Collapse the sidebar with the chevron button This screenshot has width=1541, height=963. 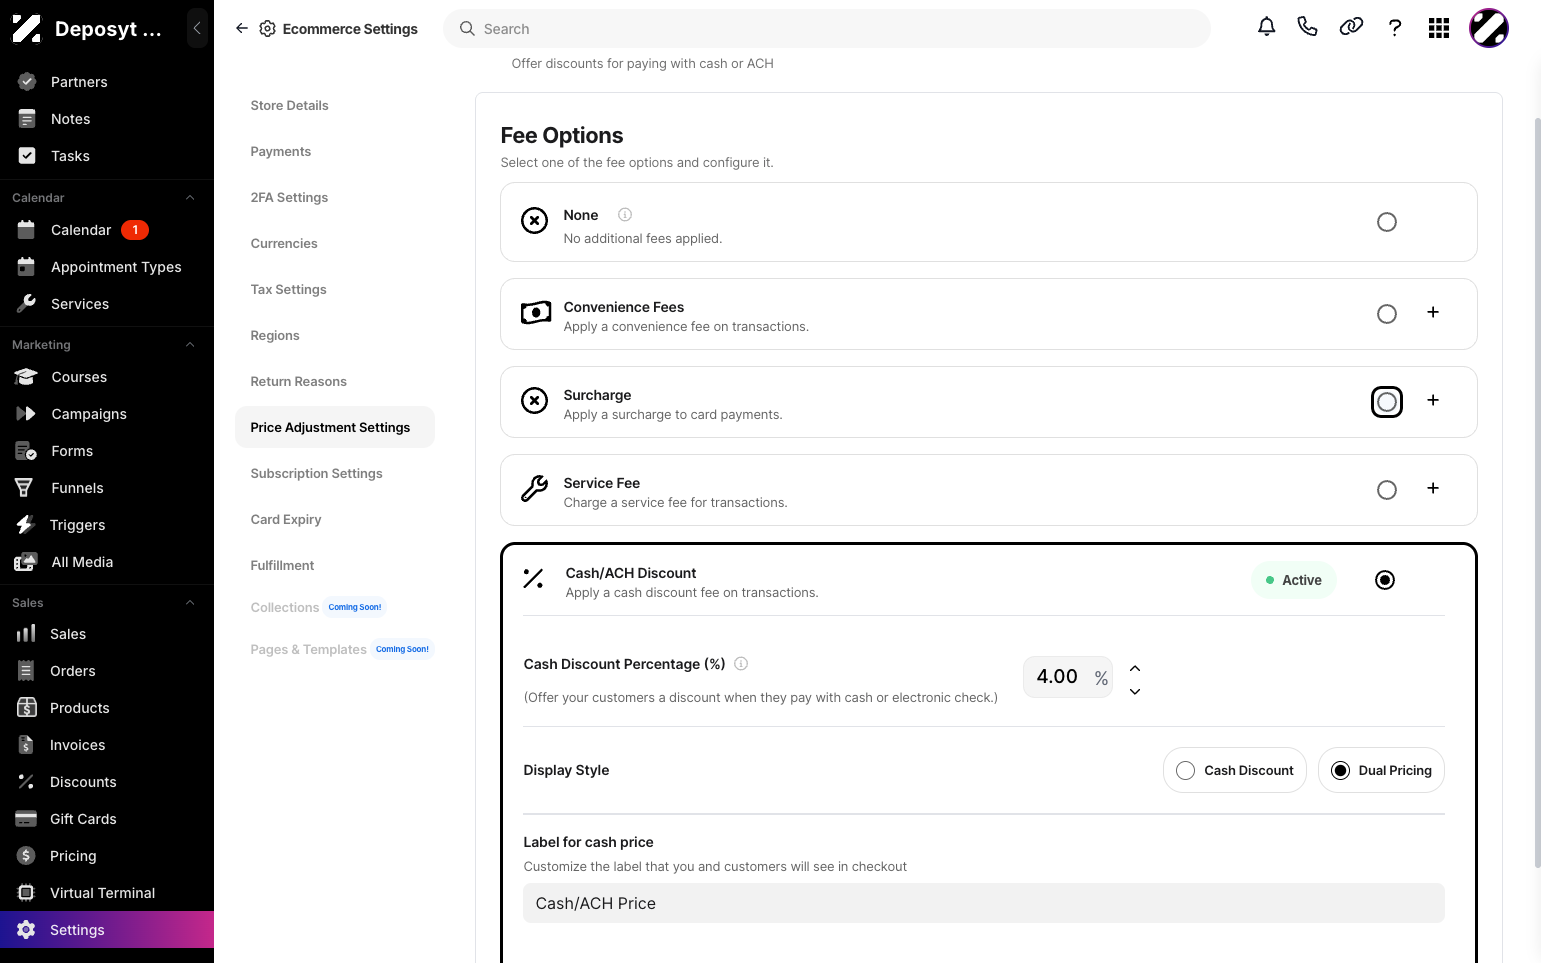[x=197, y=28]
